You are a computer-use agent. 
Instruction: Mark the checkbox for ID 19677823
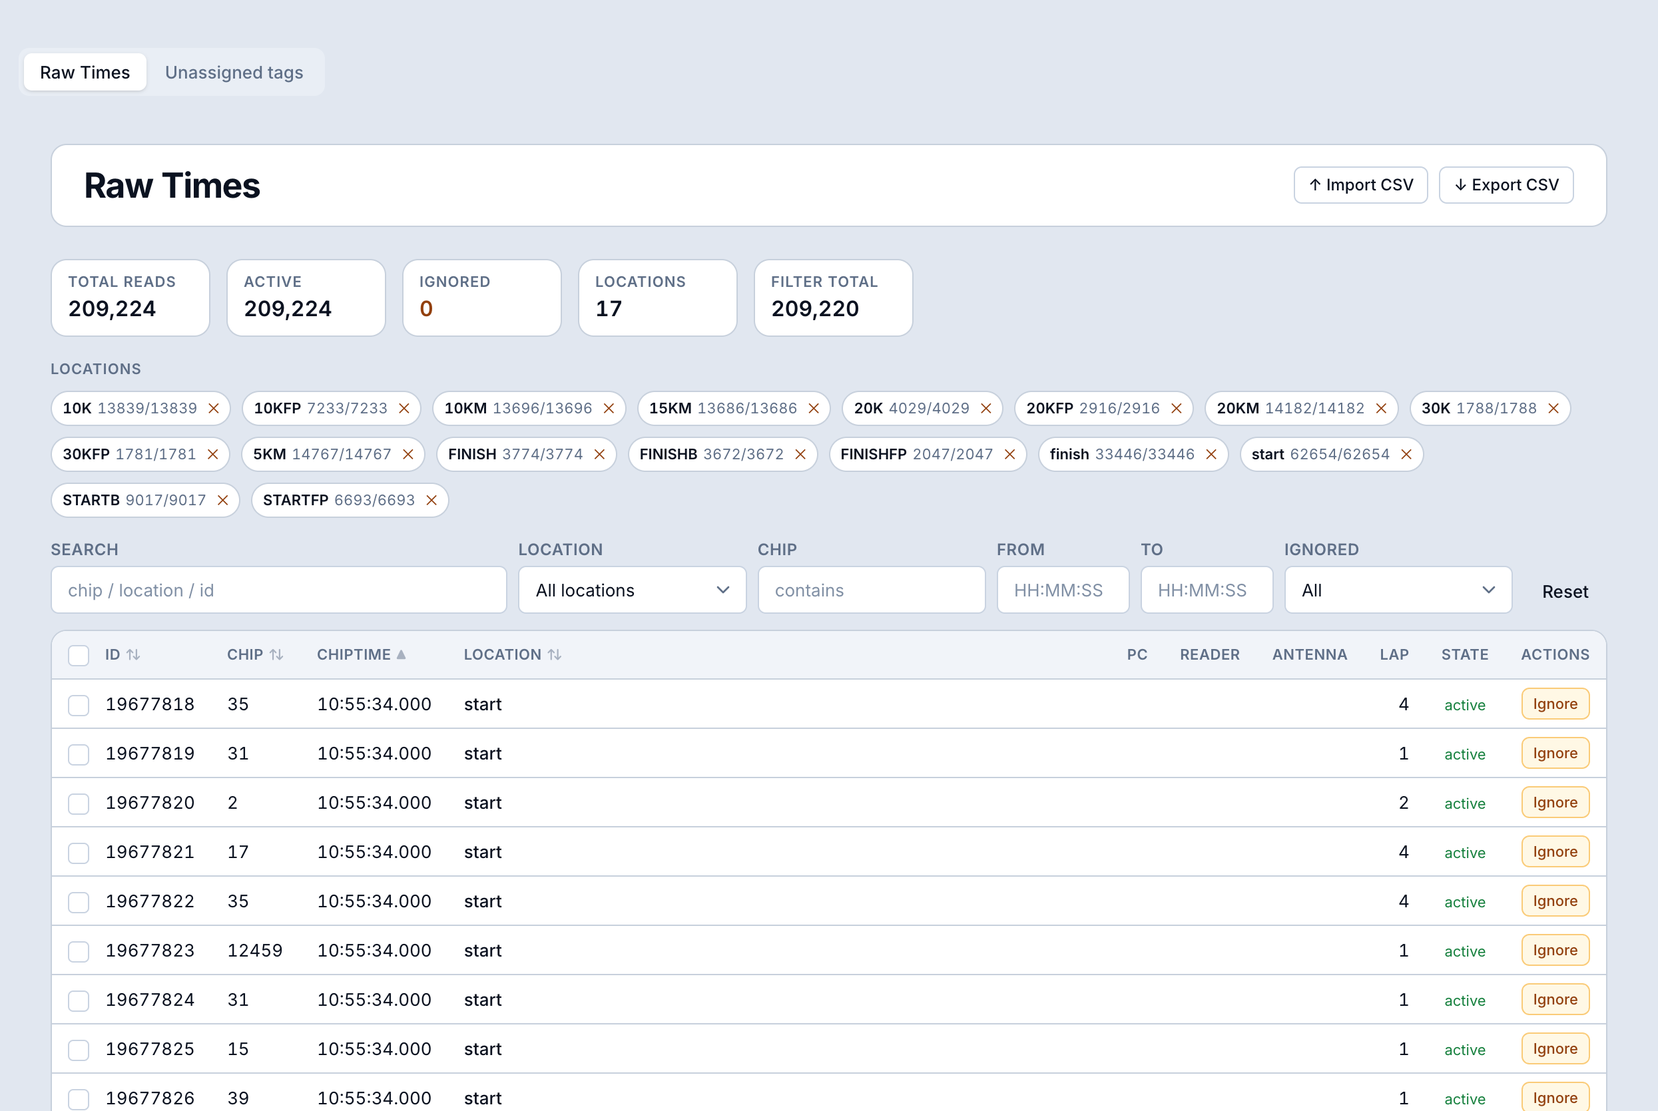[79, 951]
